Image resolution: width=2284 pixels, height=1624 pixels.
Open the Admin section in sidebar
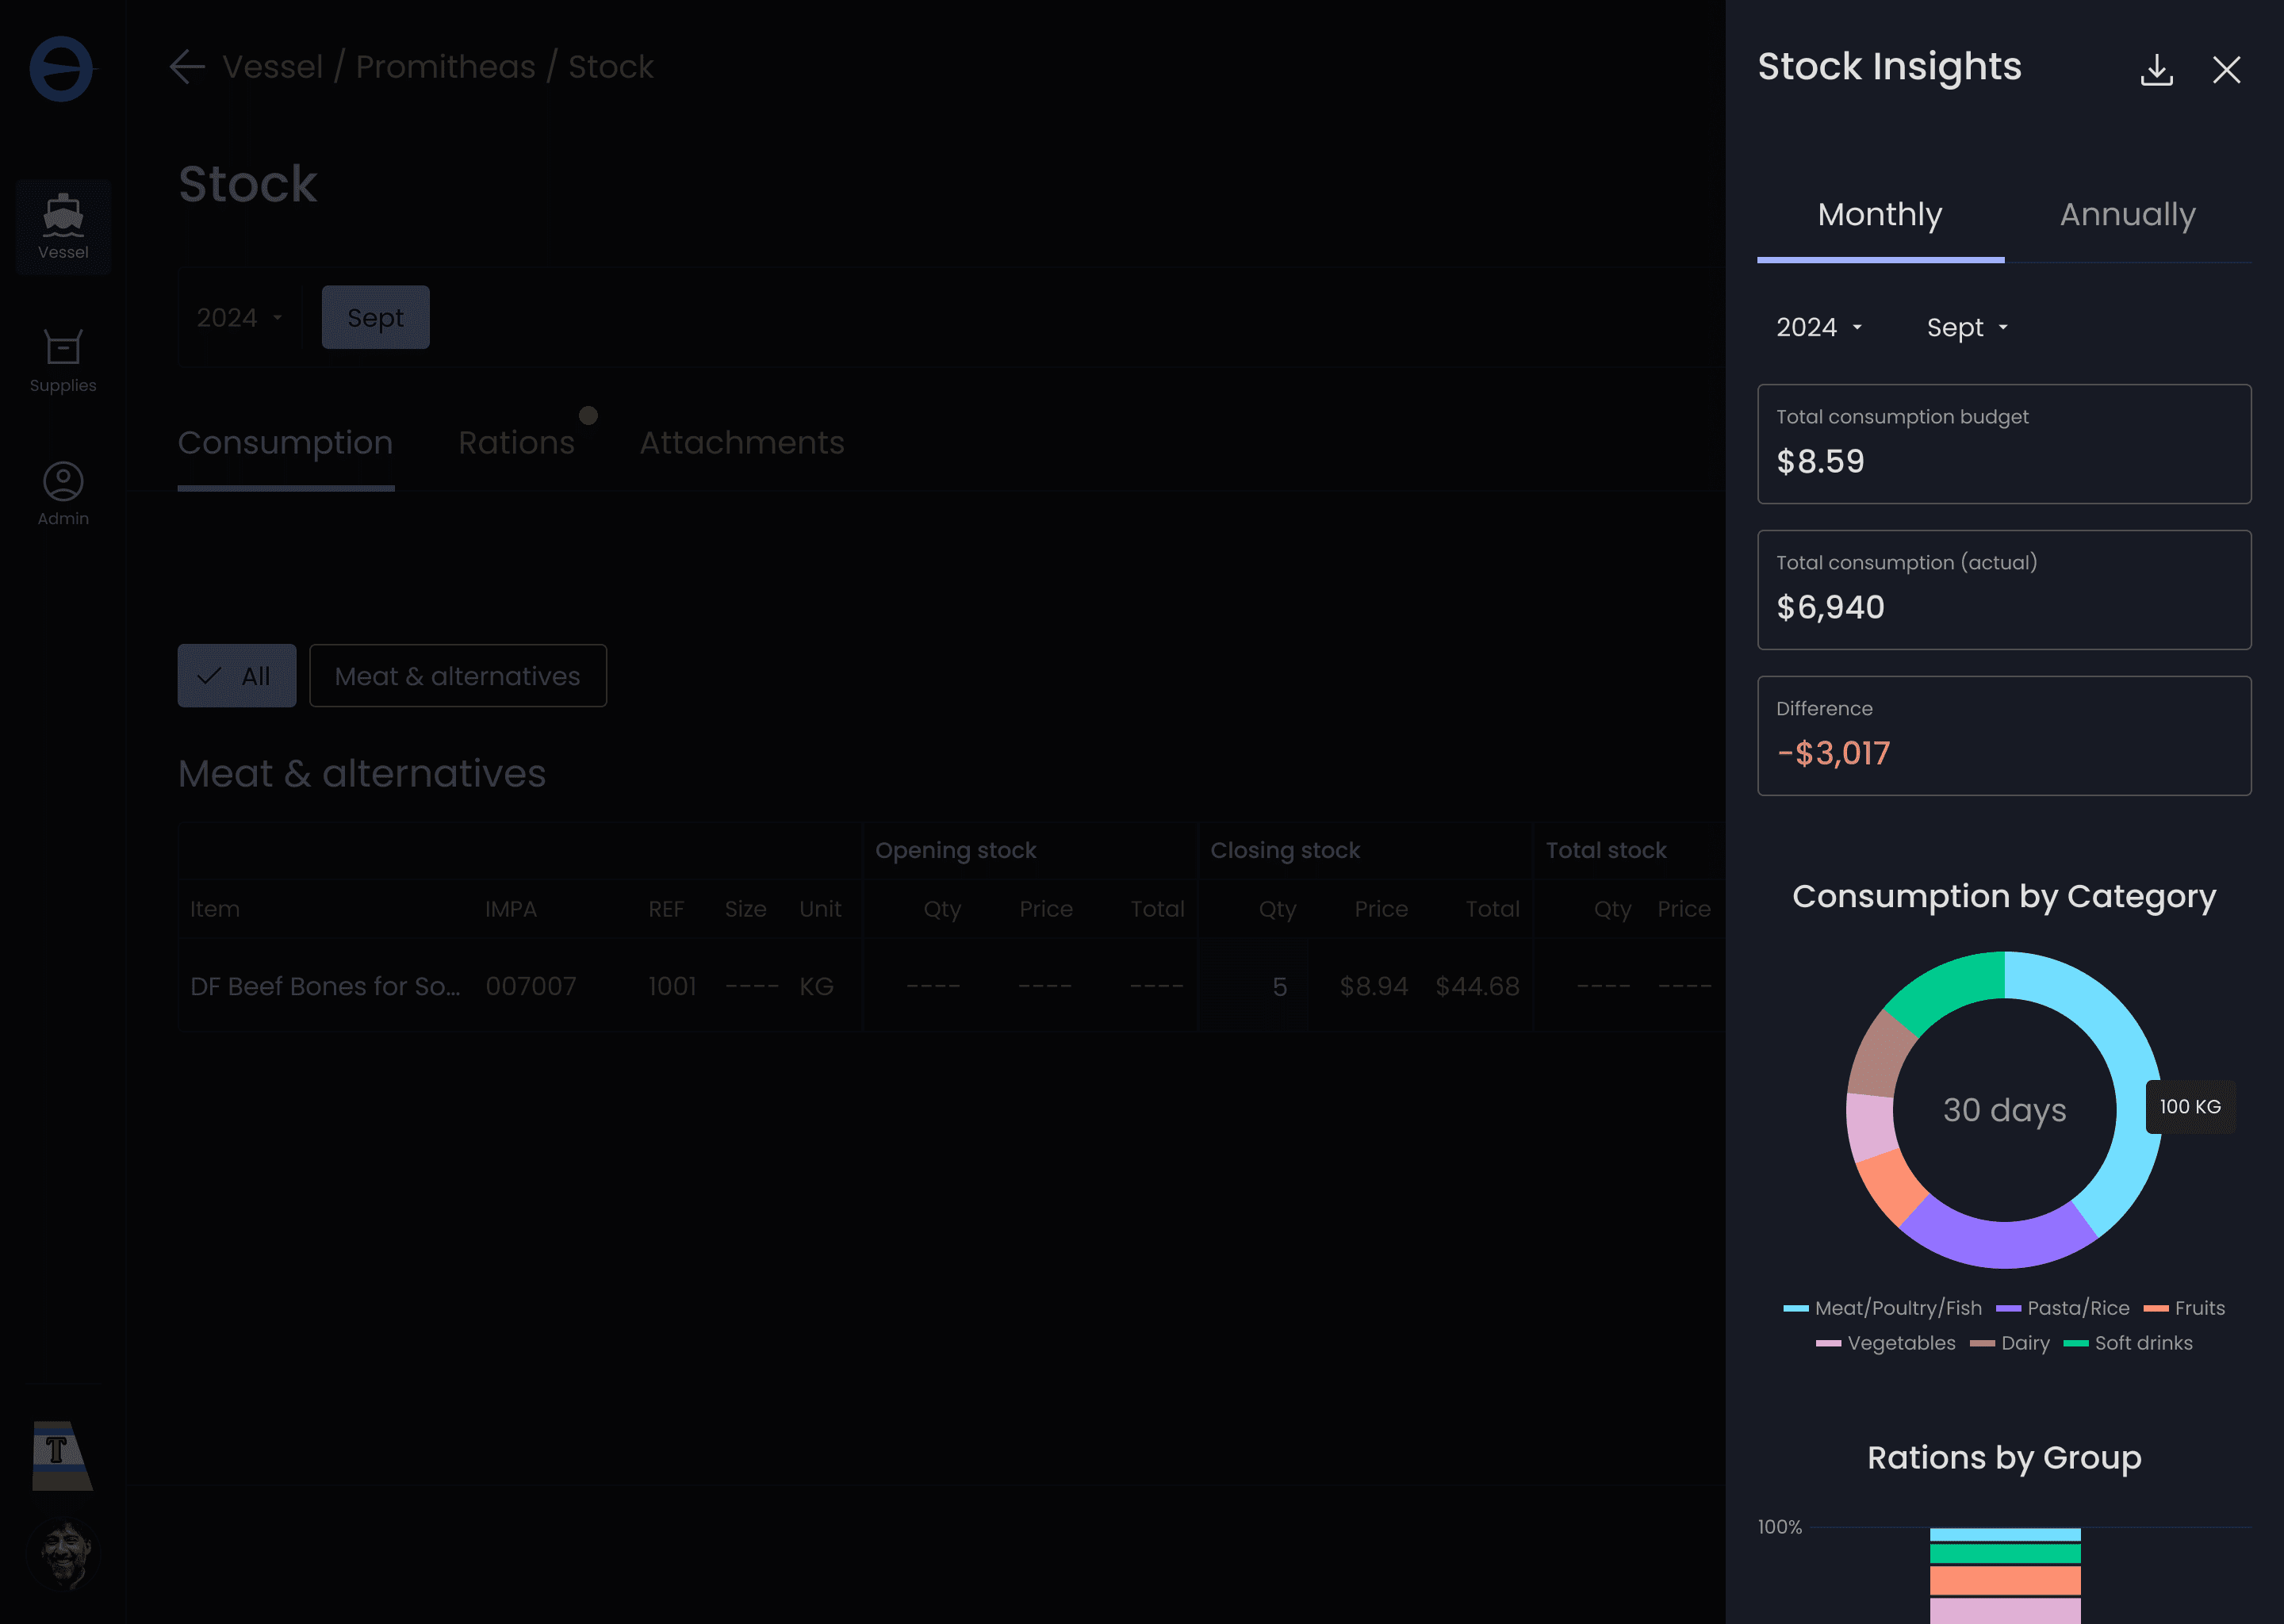[x=63, y=494]
